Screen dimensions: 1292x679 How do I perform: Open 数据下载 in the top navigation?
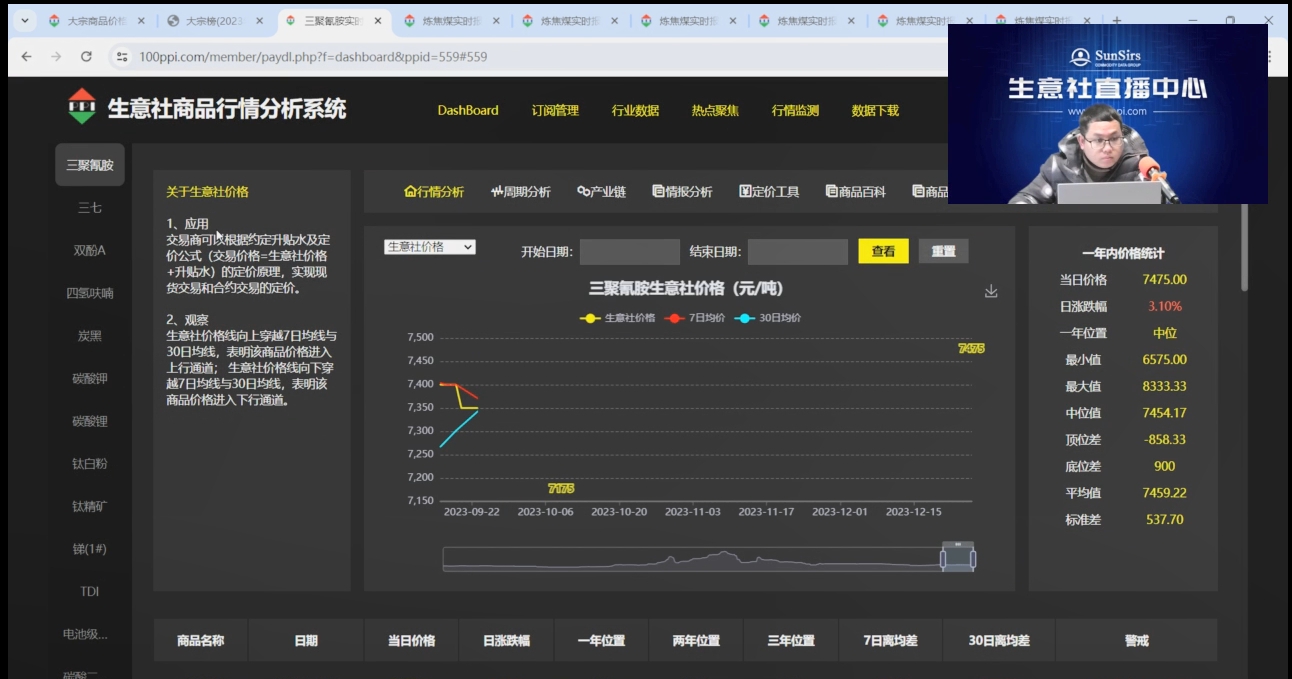tap(875, 110)
